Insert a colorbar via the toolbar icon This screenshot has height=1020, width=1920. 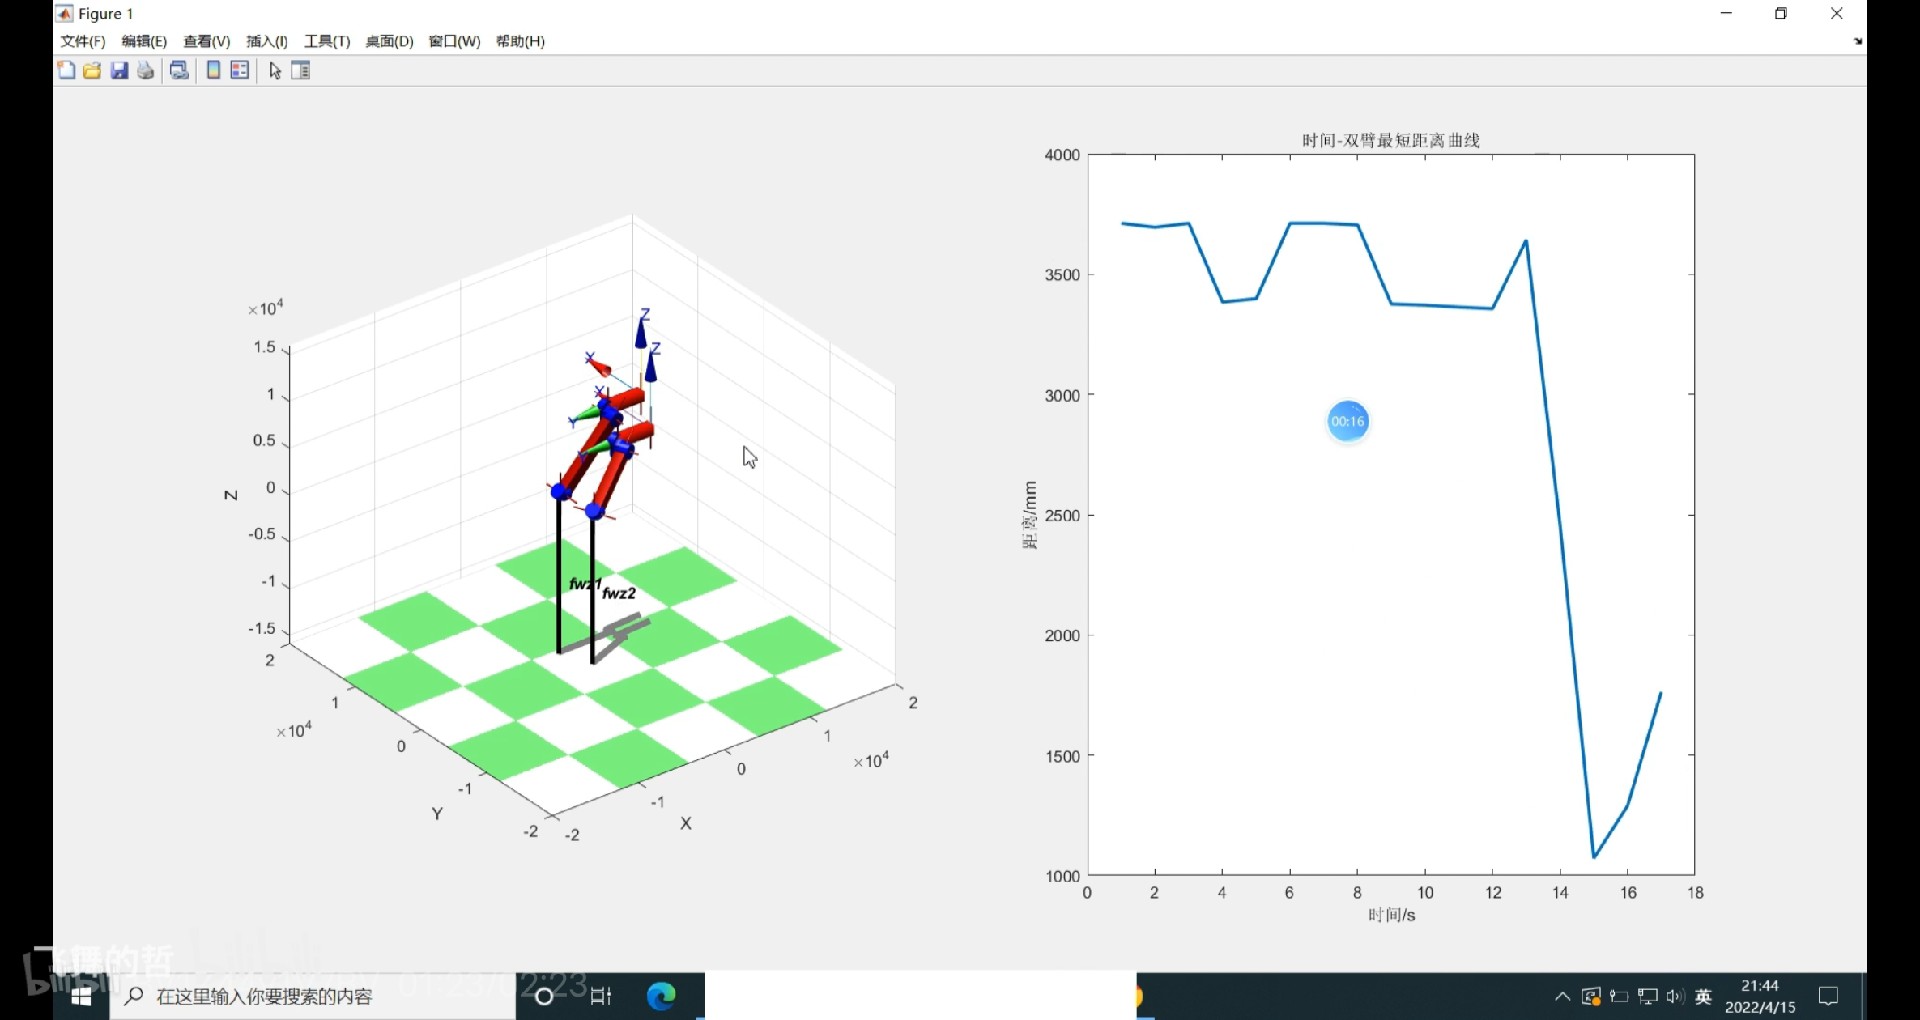tap(213, 70)
